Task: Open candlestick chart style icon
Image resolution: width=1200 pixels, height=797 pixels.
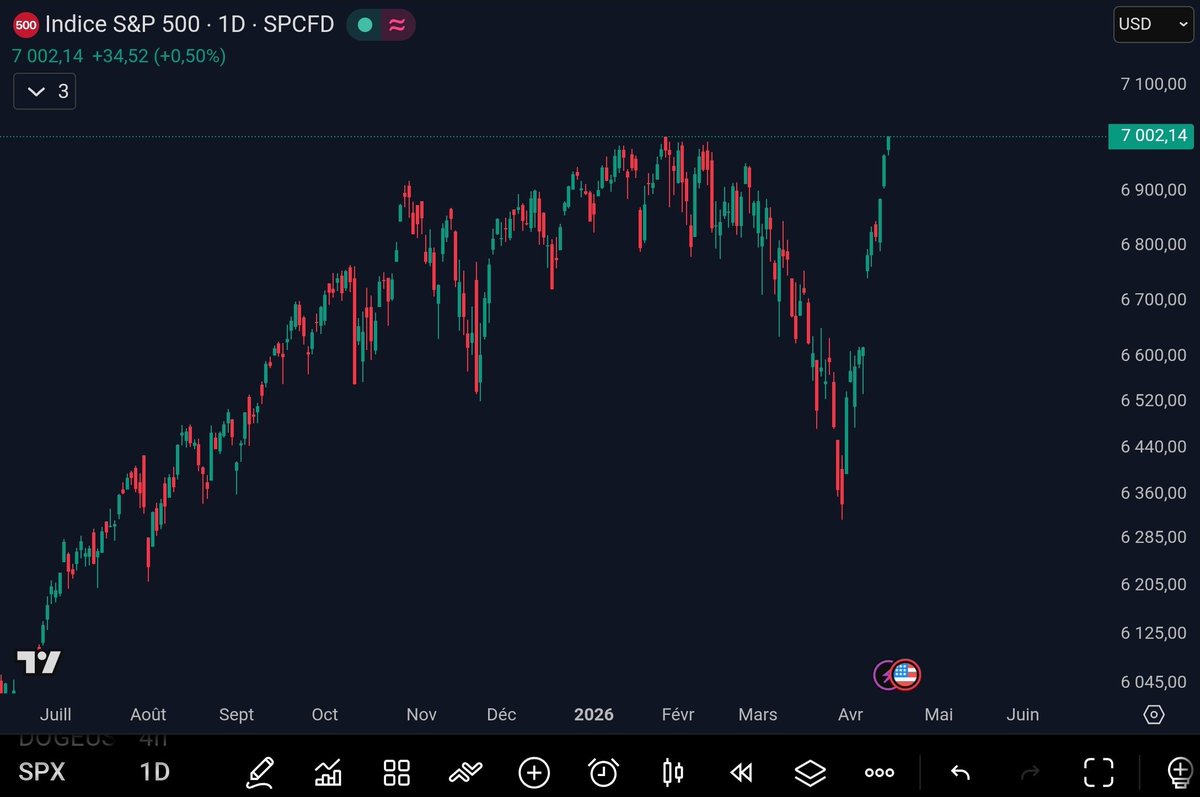Action: coord(673,772)
